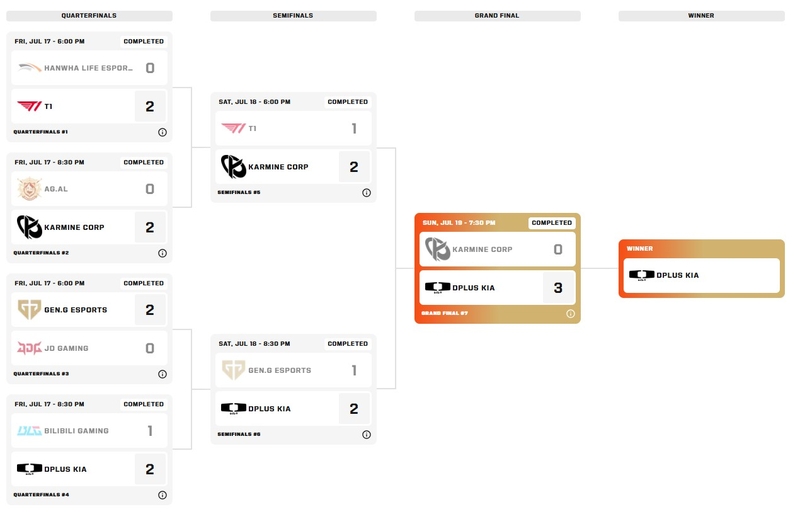Screen dimensions: 800x514
Task: Open info icon for Quarterfinals #1
Action: click(x=162, y=132)
